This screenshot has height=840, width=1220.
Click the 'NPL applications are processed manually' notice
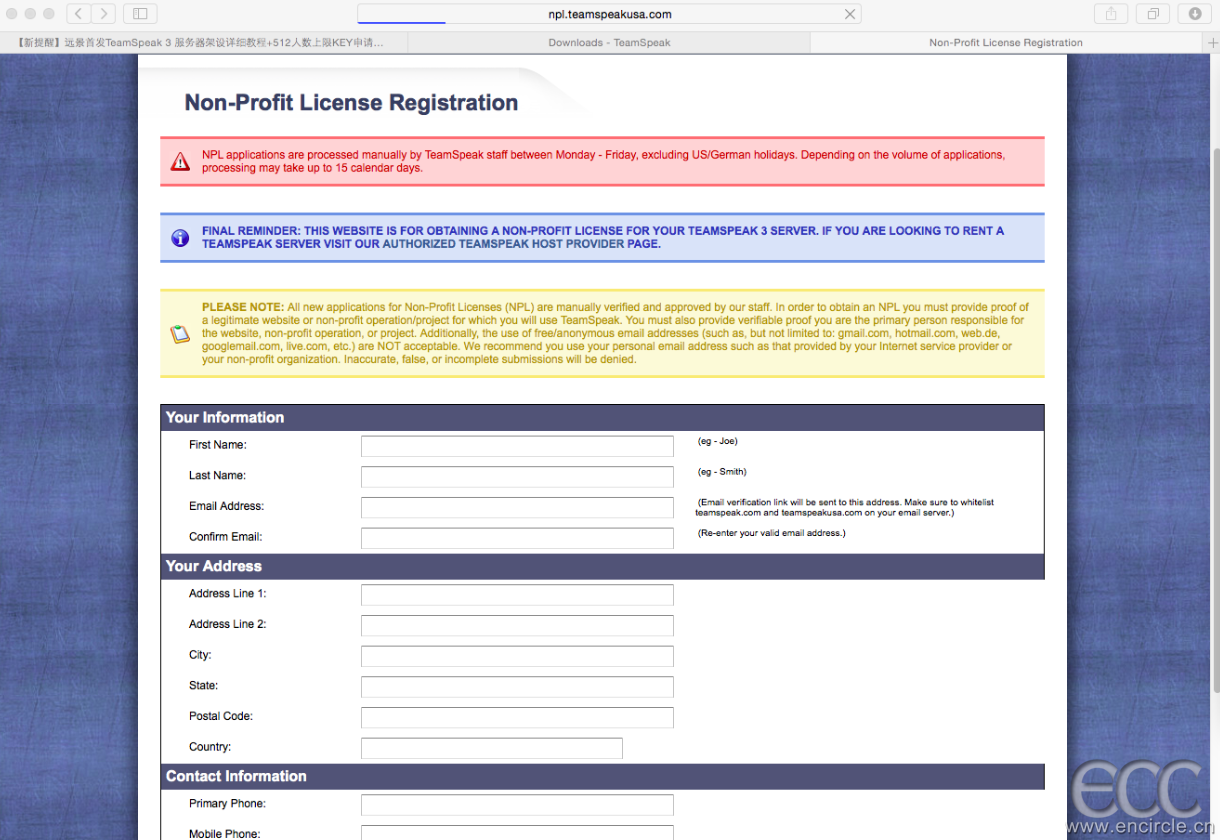pos(603,161)
